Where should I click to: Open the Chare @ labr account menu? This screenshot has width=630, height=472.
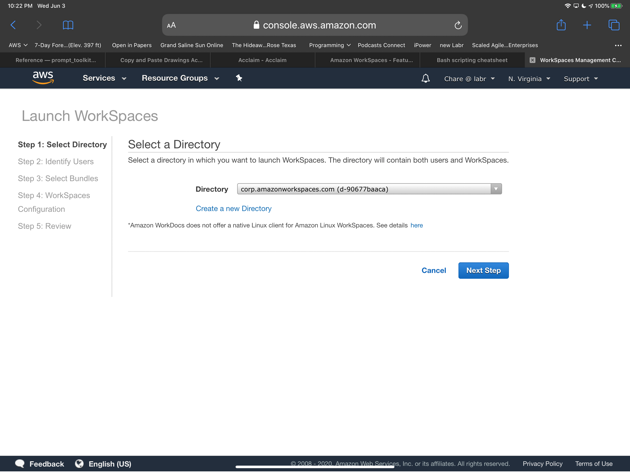(469, 79)
